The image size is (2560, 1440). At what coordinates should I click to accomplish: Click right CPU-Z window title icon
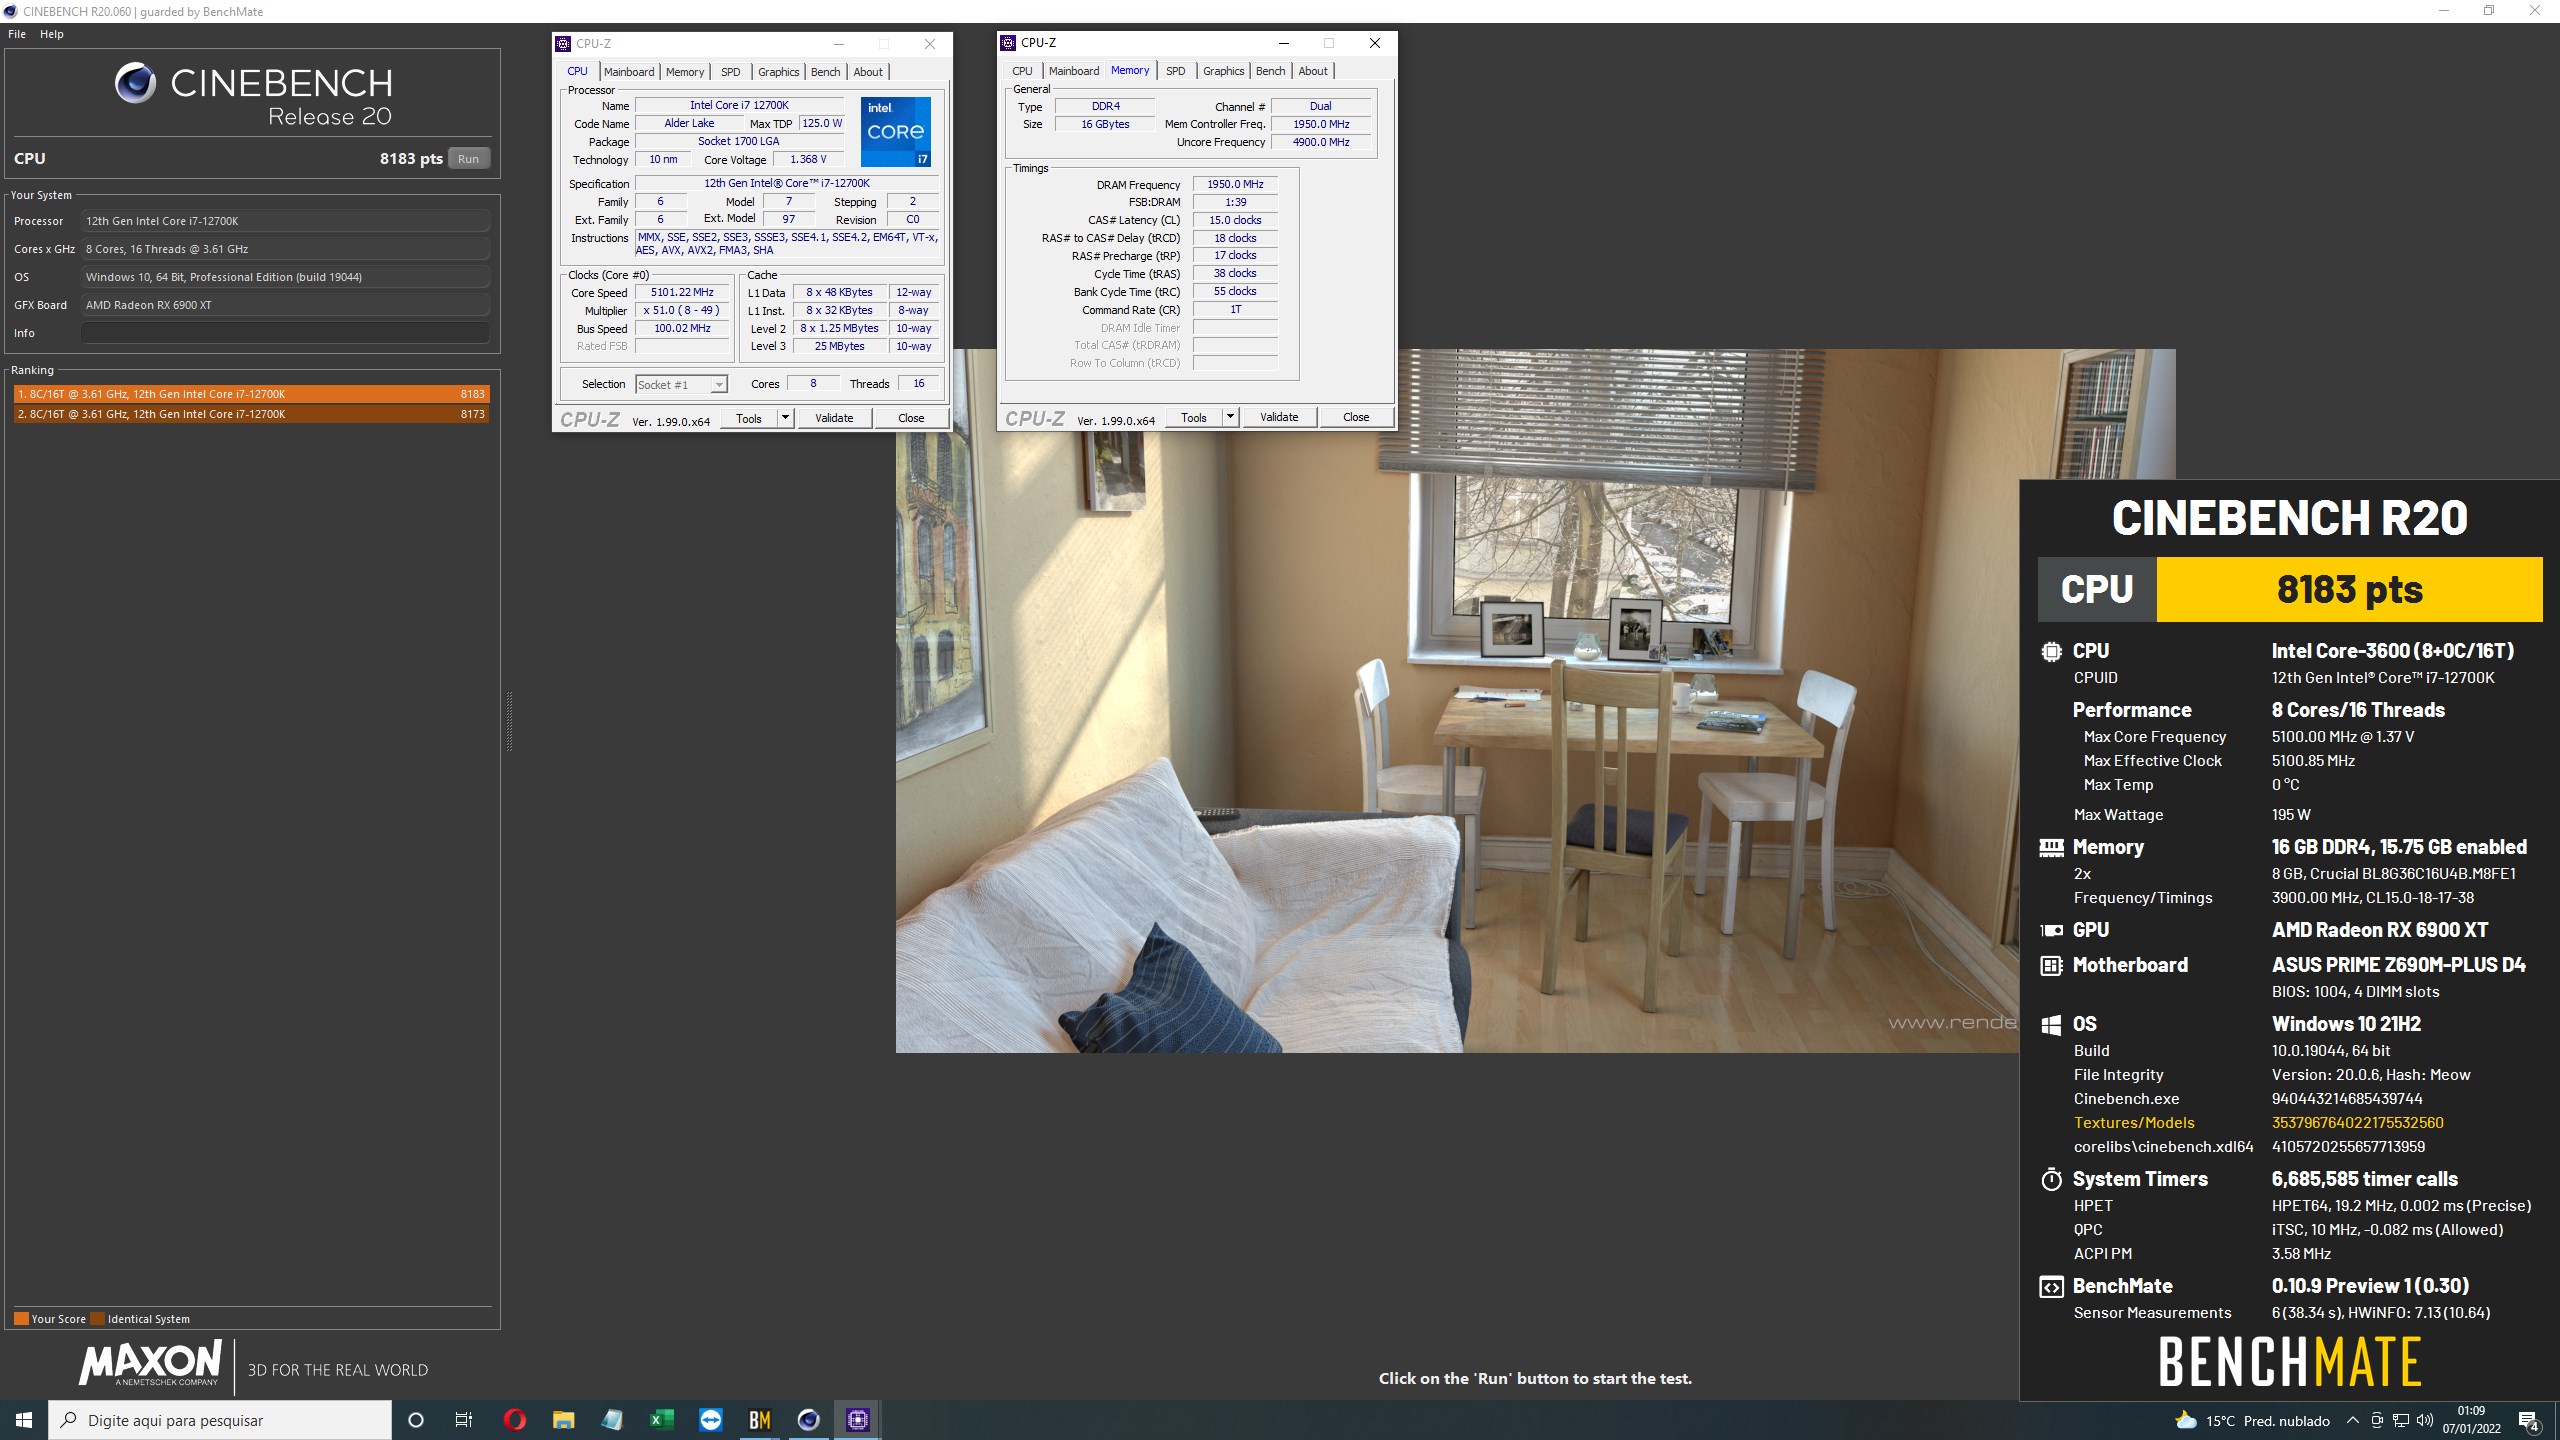click(1008, 43)
